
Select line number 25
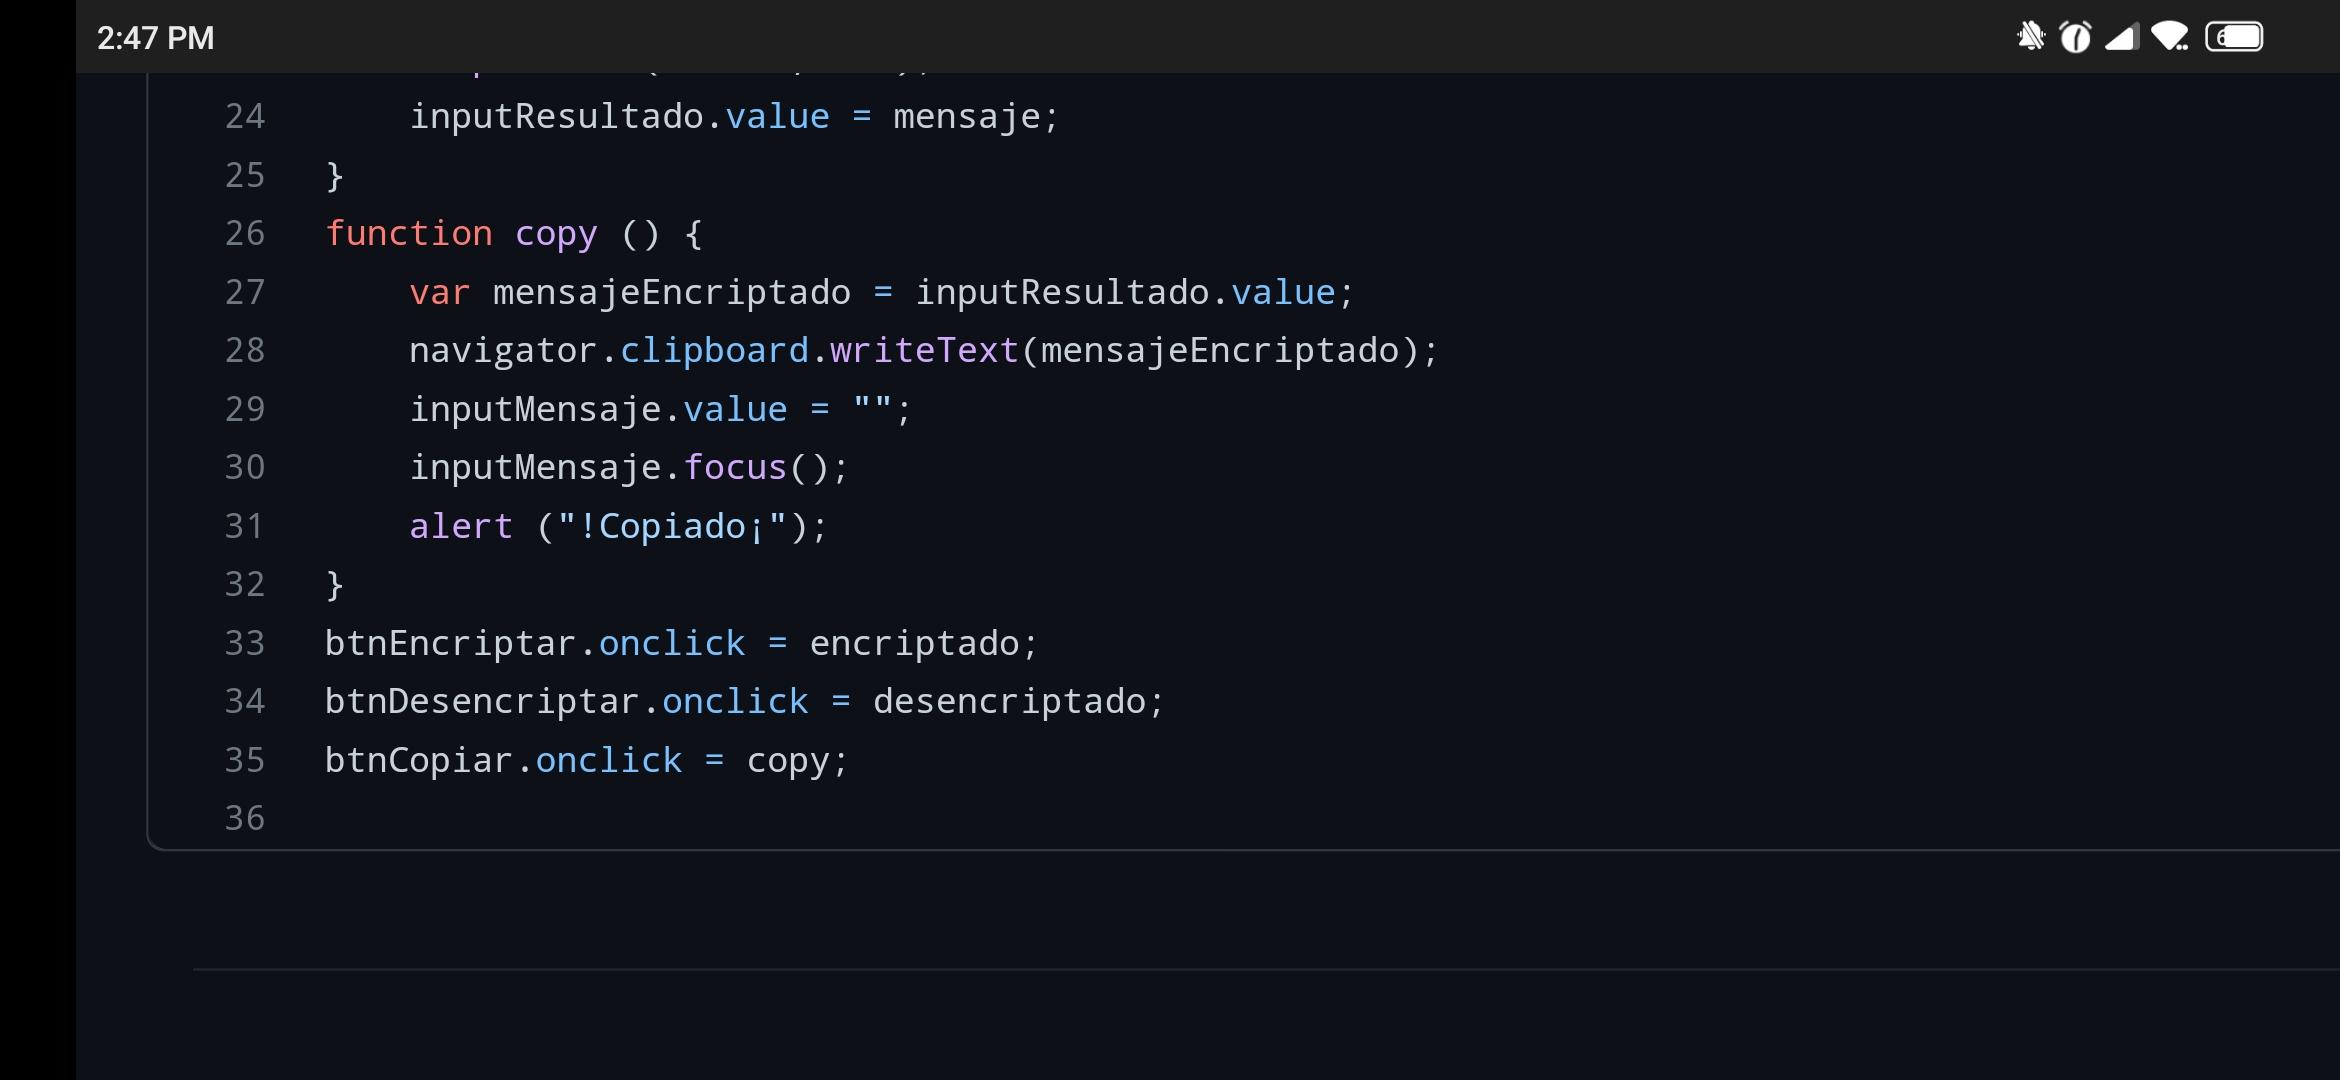click(x=245, y=175)
